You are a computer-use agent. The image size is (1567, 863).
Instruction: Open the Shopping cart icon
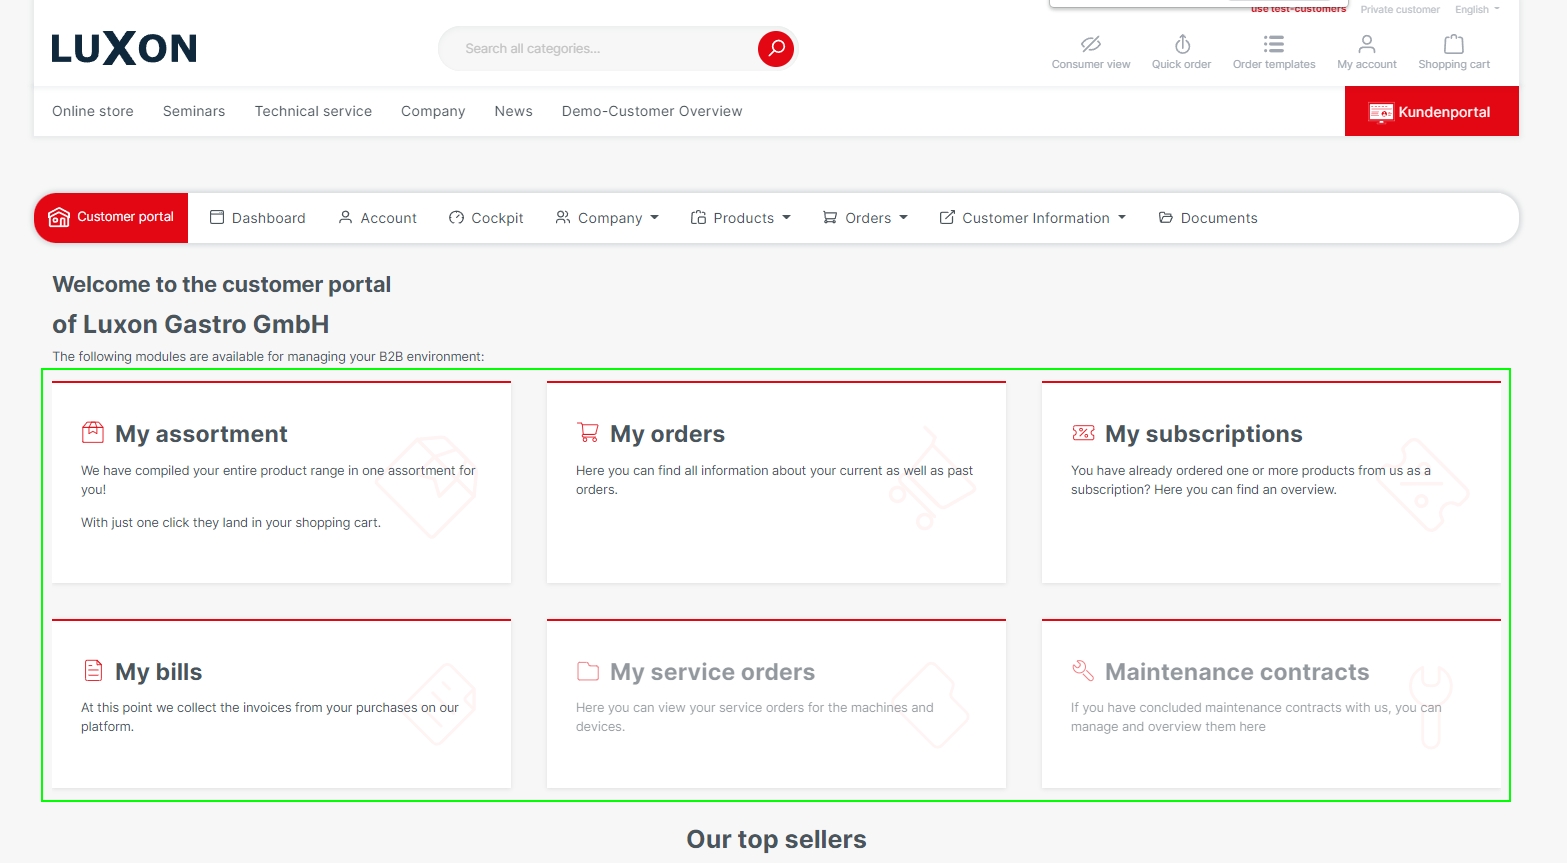click(x=1453, y=45)
